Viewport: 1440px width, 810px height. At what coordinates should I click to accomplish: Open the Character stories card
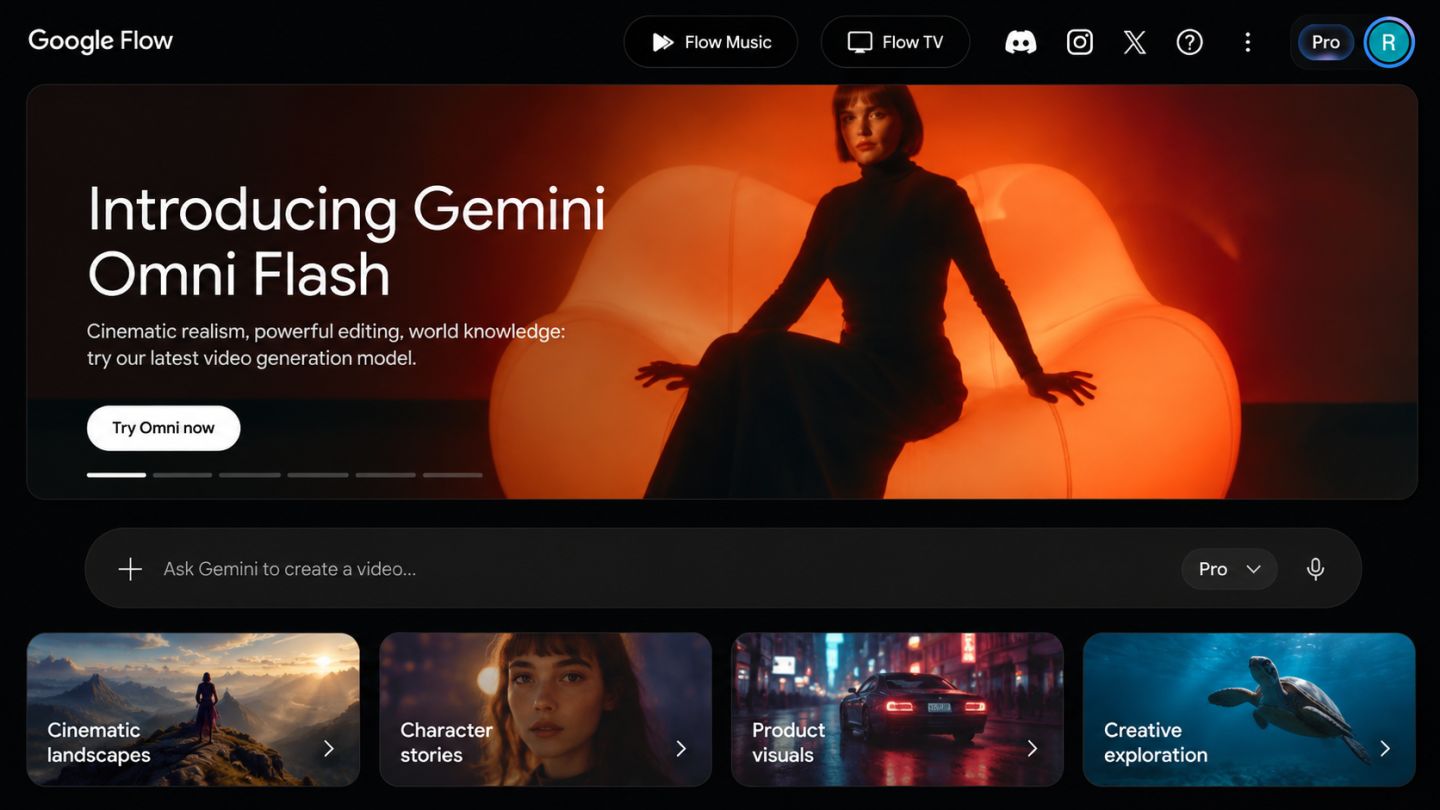[545, 709]
